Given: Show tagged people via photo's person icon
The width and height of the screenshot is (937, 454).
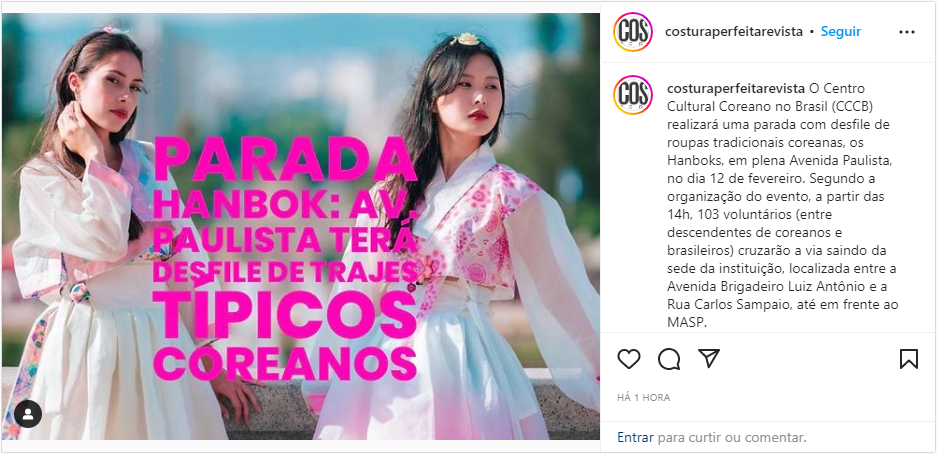Looking at the screenshot, I should (x=28, y=414).
